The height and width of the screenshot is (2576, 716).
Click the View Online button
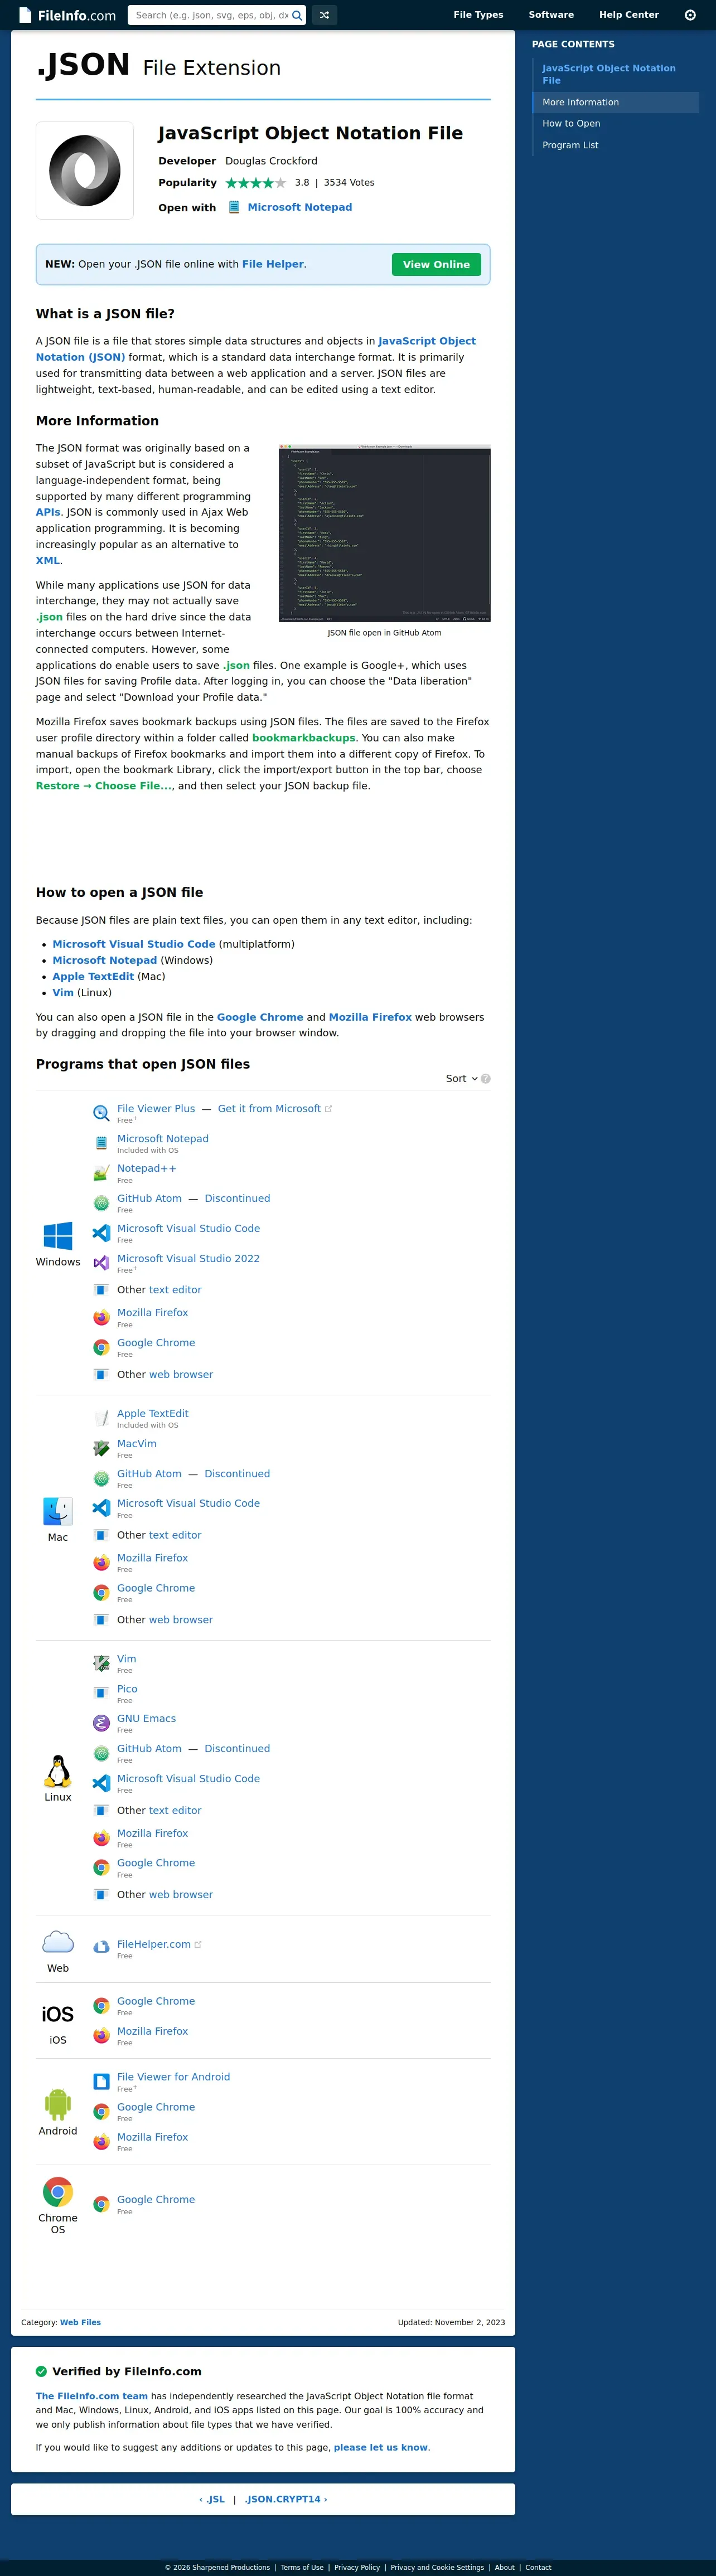436,264
